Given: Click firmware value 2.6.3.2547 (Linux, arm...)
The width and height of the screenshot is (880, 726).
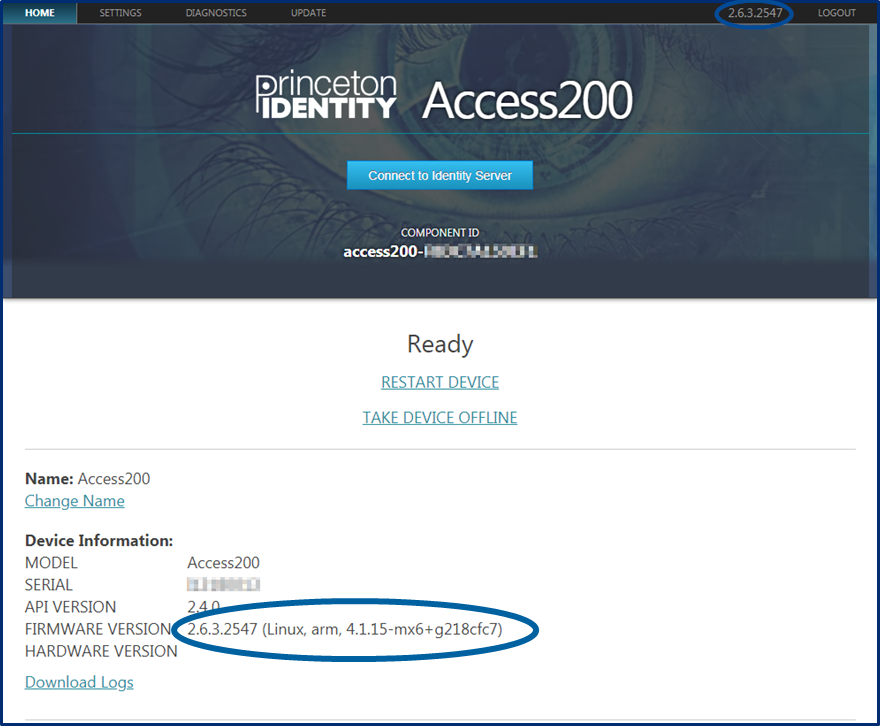Looking at the screenshot, I should pos(345,629).
